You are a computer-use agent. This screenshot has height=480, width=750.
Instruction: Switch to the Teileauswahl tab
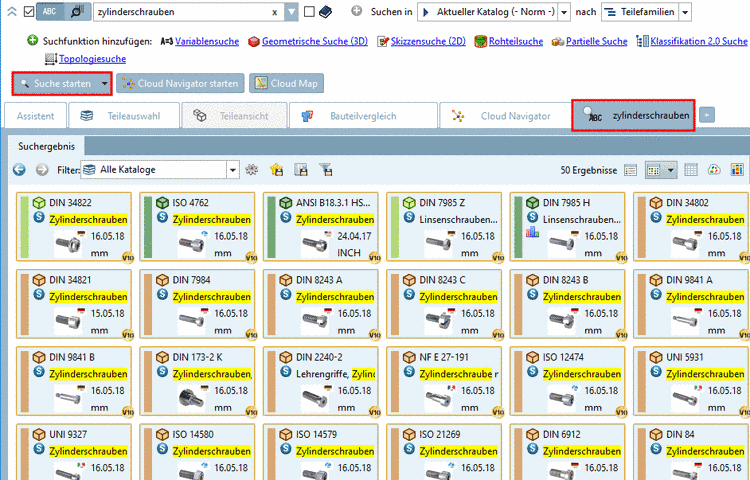coord(124,116)
